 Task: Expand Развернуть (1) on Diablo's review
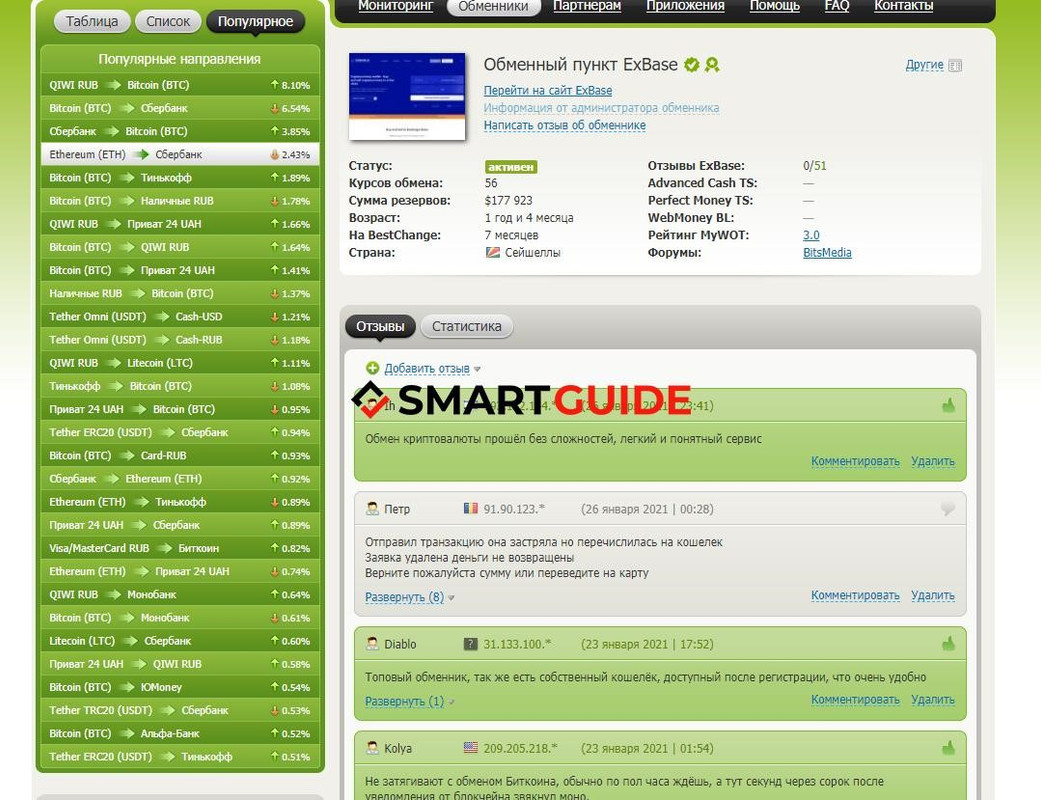tap(404, 701)
